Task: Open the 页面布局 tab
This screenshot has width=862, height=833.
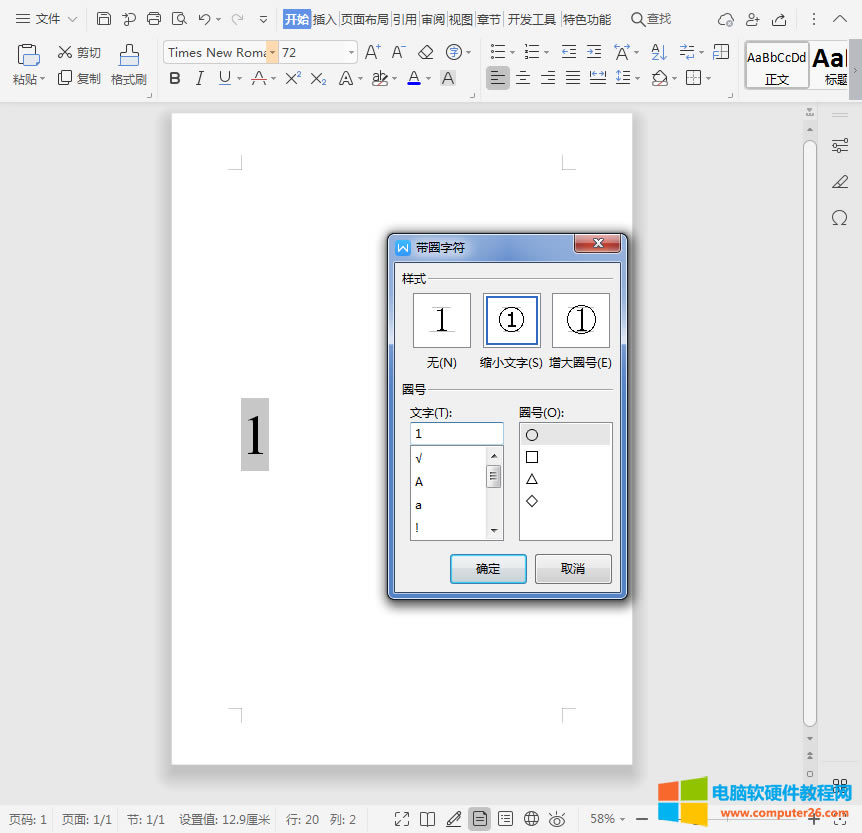Action: click(x=364, y=19)
